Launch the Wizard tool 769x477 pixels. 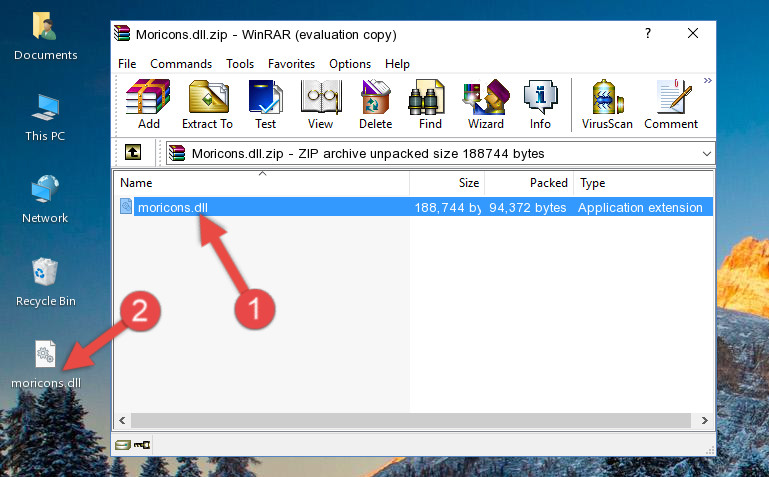(485, 105)
